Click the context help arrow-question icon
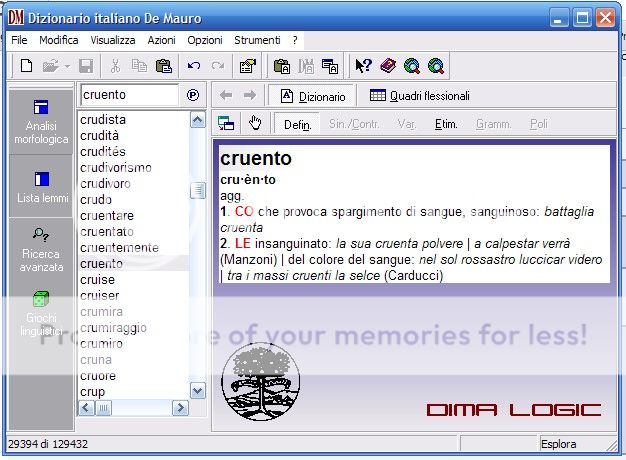Screen dimensions: 626x460 click(x=363, y=65)
